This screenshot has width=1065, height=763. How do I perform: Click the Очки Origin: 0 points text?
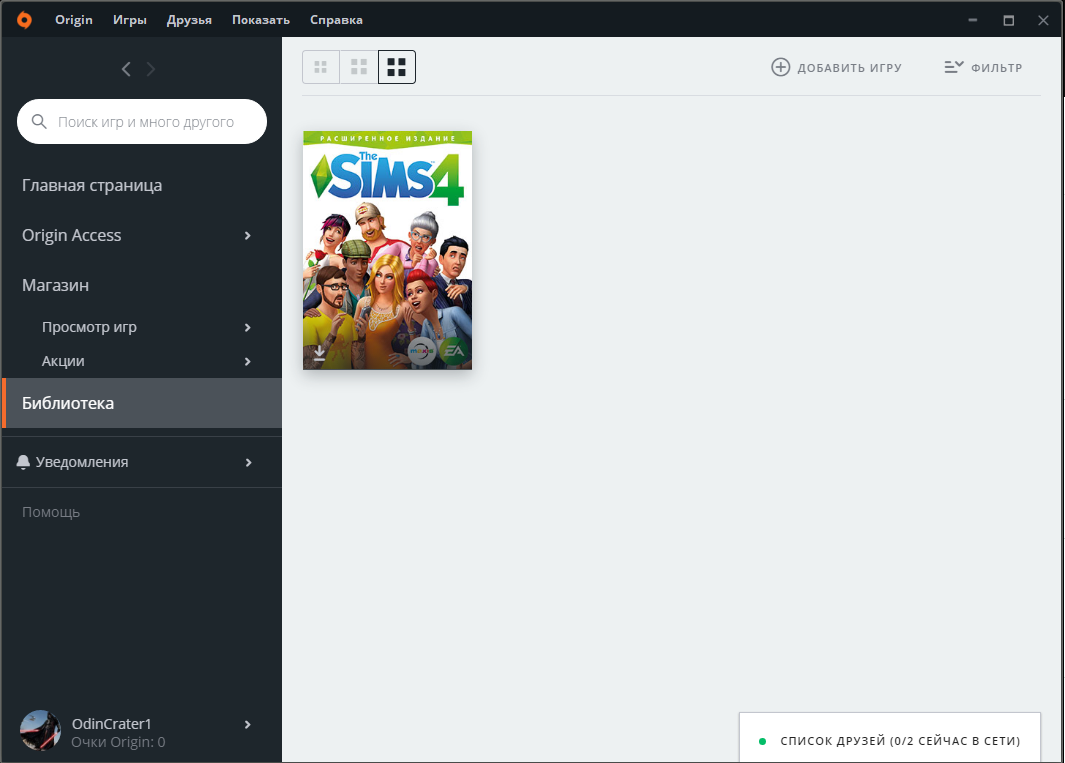click(118, 742)
